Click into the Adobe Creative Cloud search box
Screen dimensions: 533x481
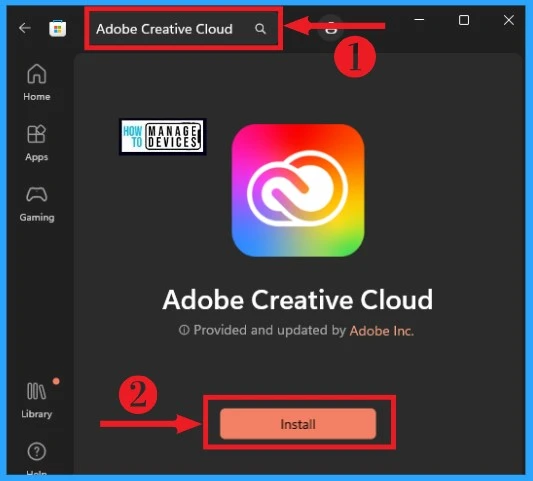click(x=184, y=29)
